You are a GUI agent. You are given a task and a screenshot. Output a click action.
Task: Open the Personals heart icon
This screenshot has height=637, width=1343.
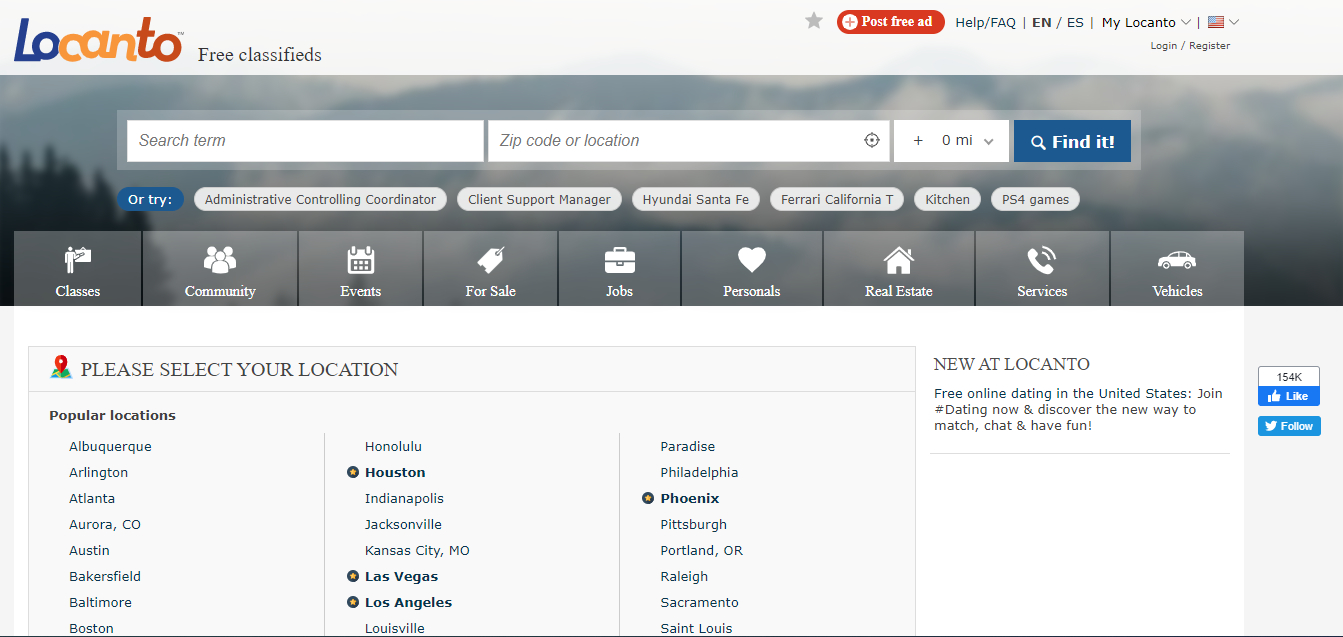pyautogui.click(x=751, y=260)
